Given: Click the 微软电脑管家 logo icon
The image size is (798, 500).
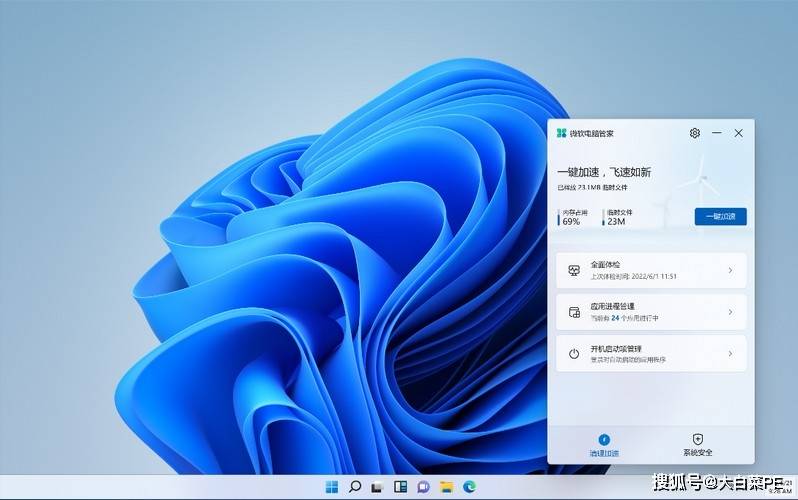Looking at the screenshot, I should (x=561, y=133).
